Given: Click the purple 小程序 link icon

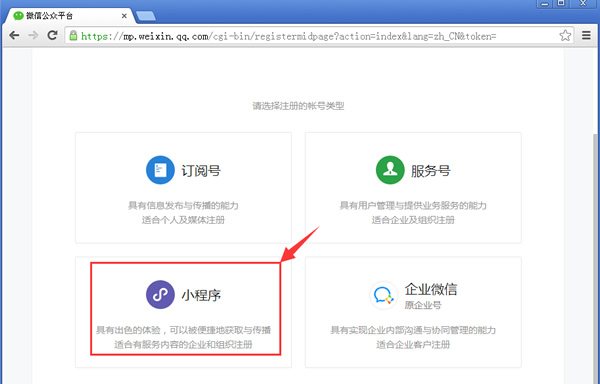Looking at the screenshot, I should (160, 295).
